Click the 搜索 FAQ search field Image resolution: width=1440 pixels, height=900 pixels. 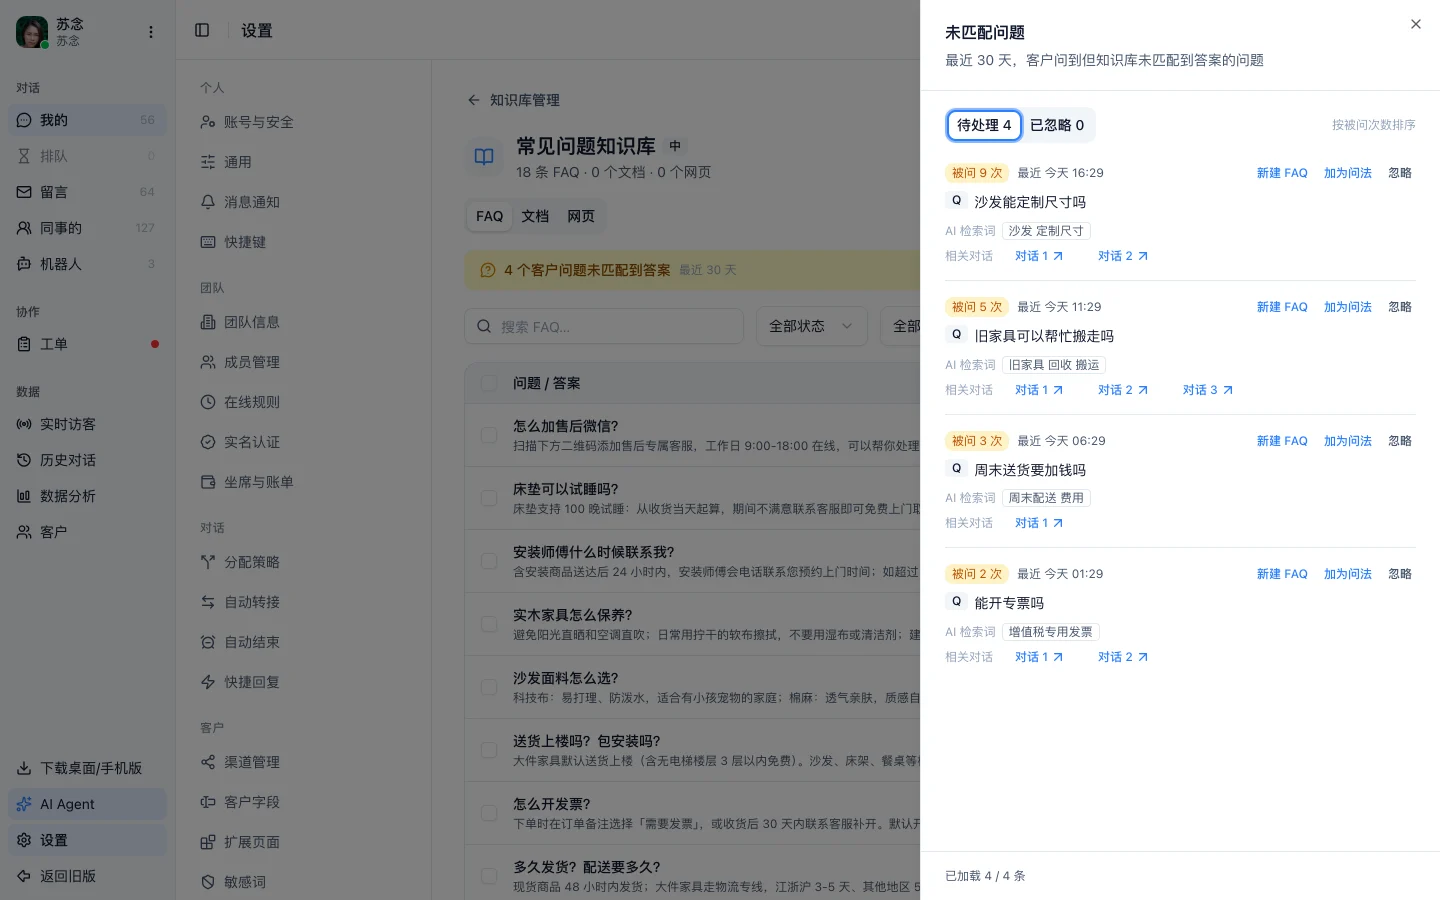tap(604, 326)
